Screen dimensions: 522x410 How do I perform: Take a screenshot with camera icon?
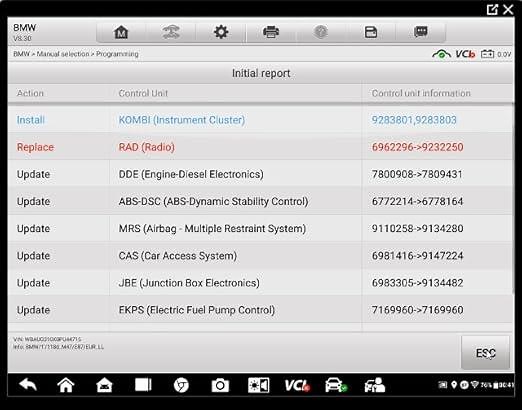220,385
